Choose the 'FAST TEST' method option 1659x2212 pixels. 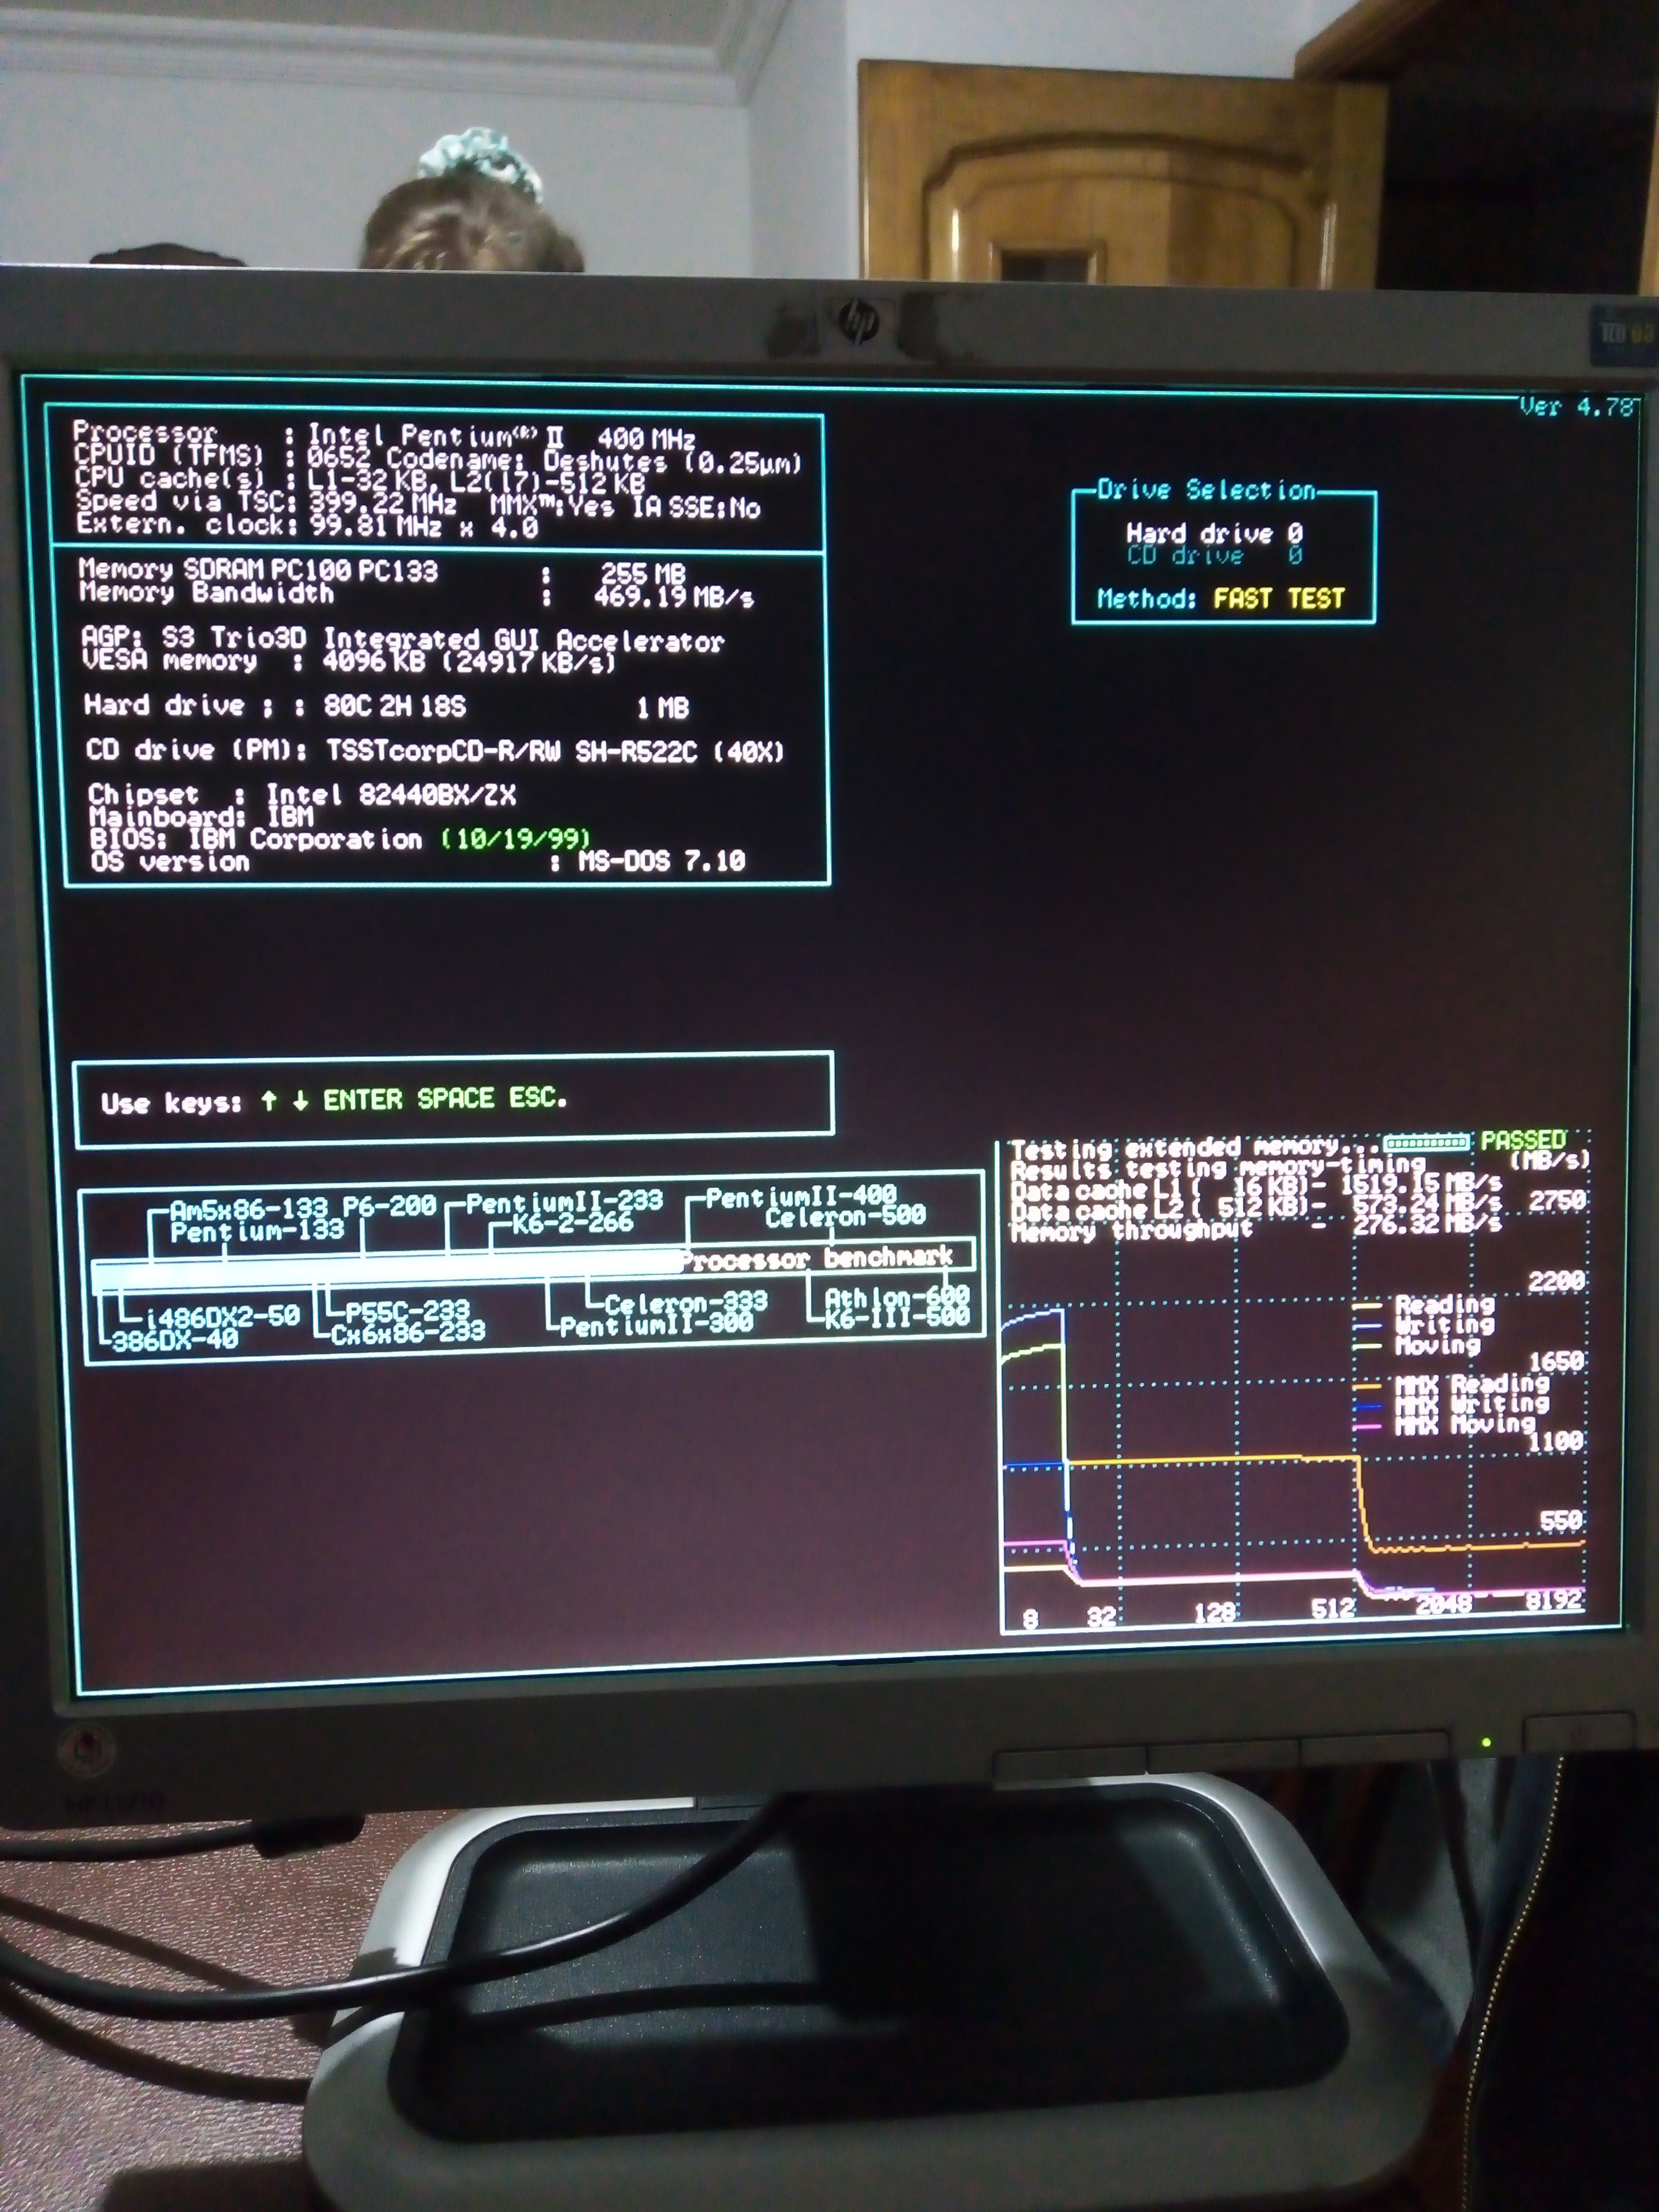coord(1279,599)
